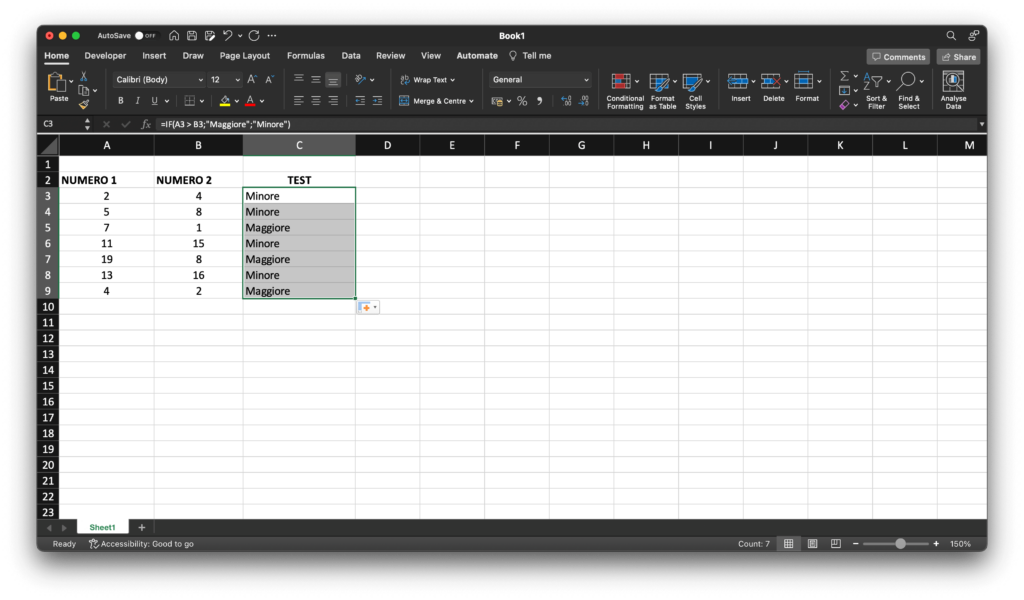
Task: Toggle the AutoSave switch
Action: (x=145, y=36)
